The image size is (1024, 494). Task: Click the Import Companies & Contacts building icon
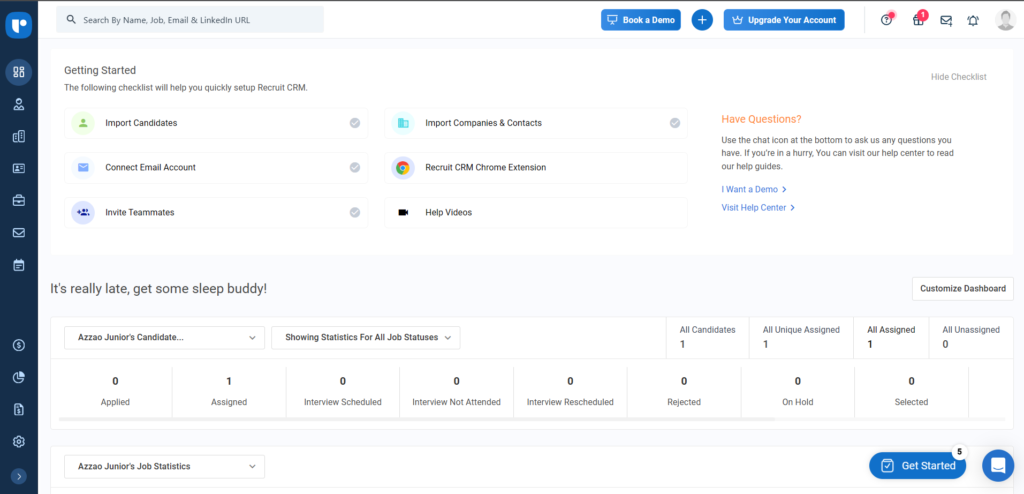(403, 123)
